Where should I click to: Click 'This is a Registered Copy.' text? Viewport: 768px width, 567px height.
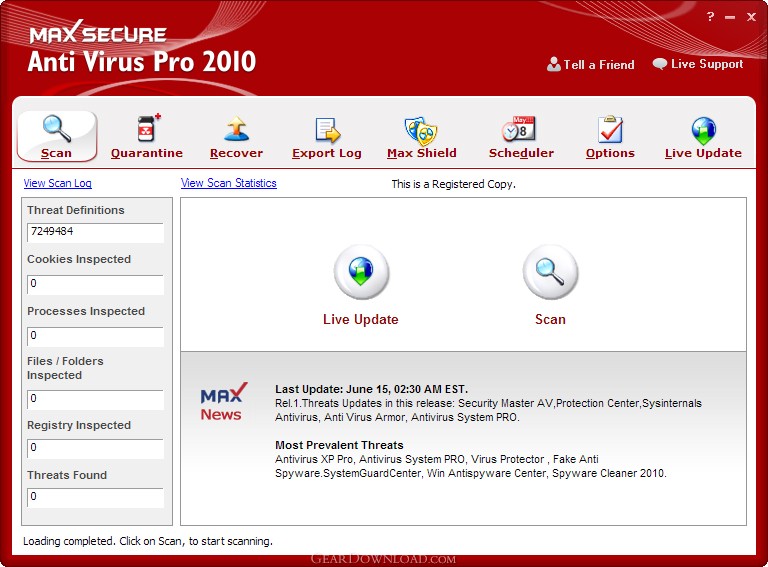(x=454, y=184)
